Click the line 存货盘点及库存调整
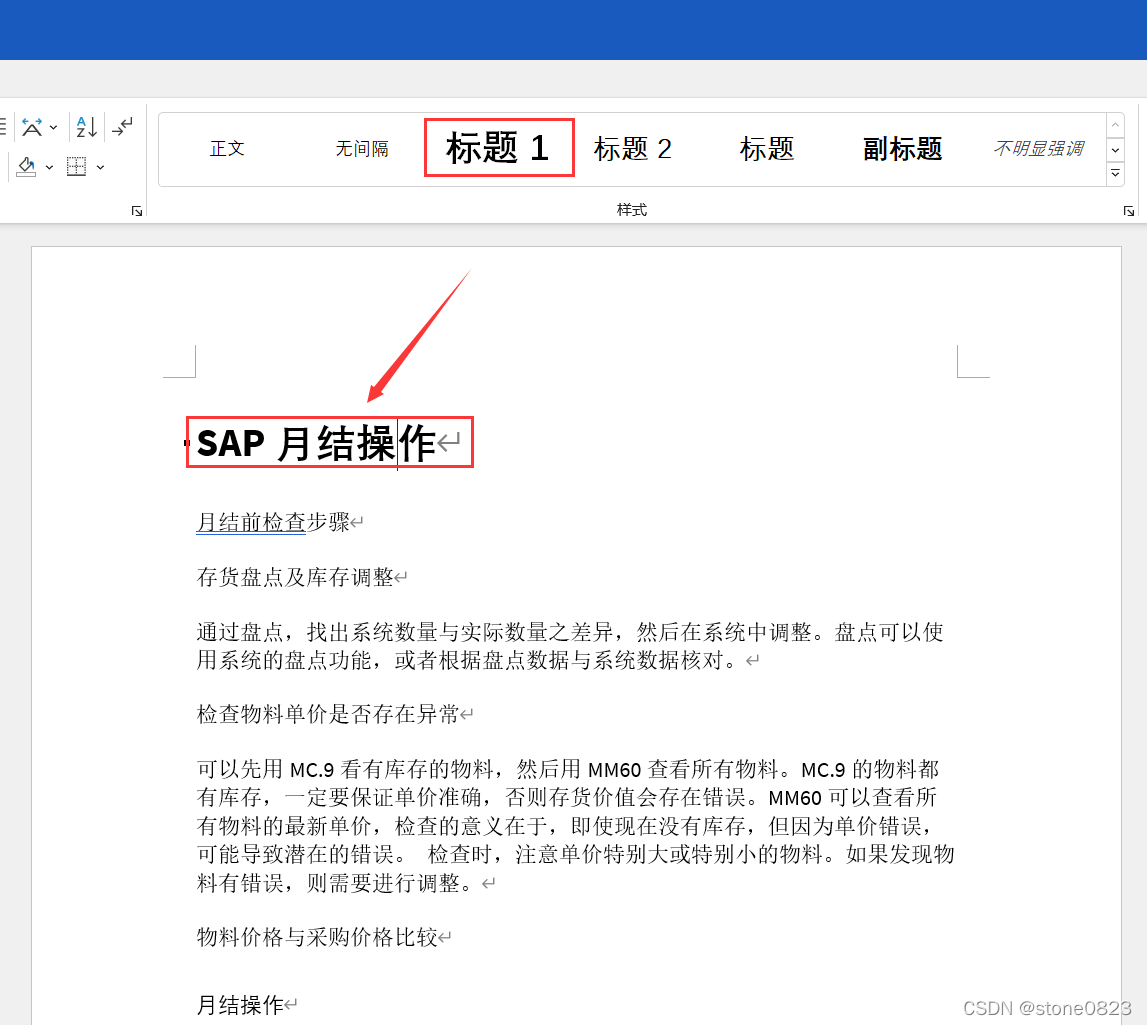 pyautogui.click(x=295, y=577)
